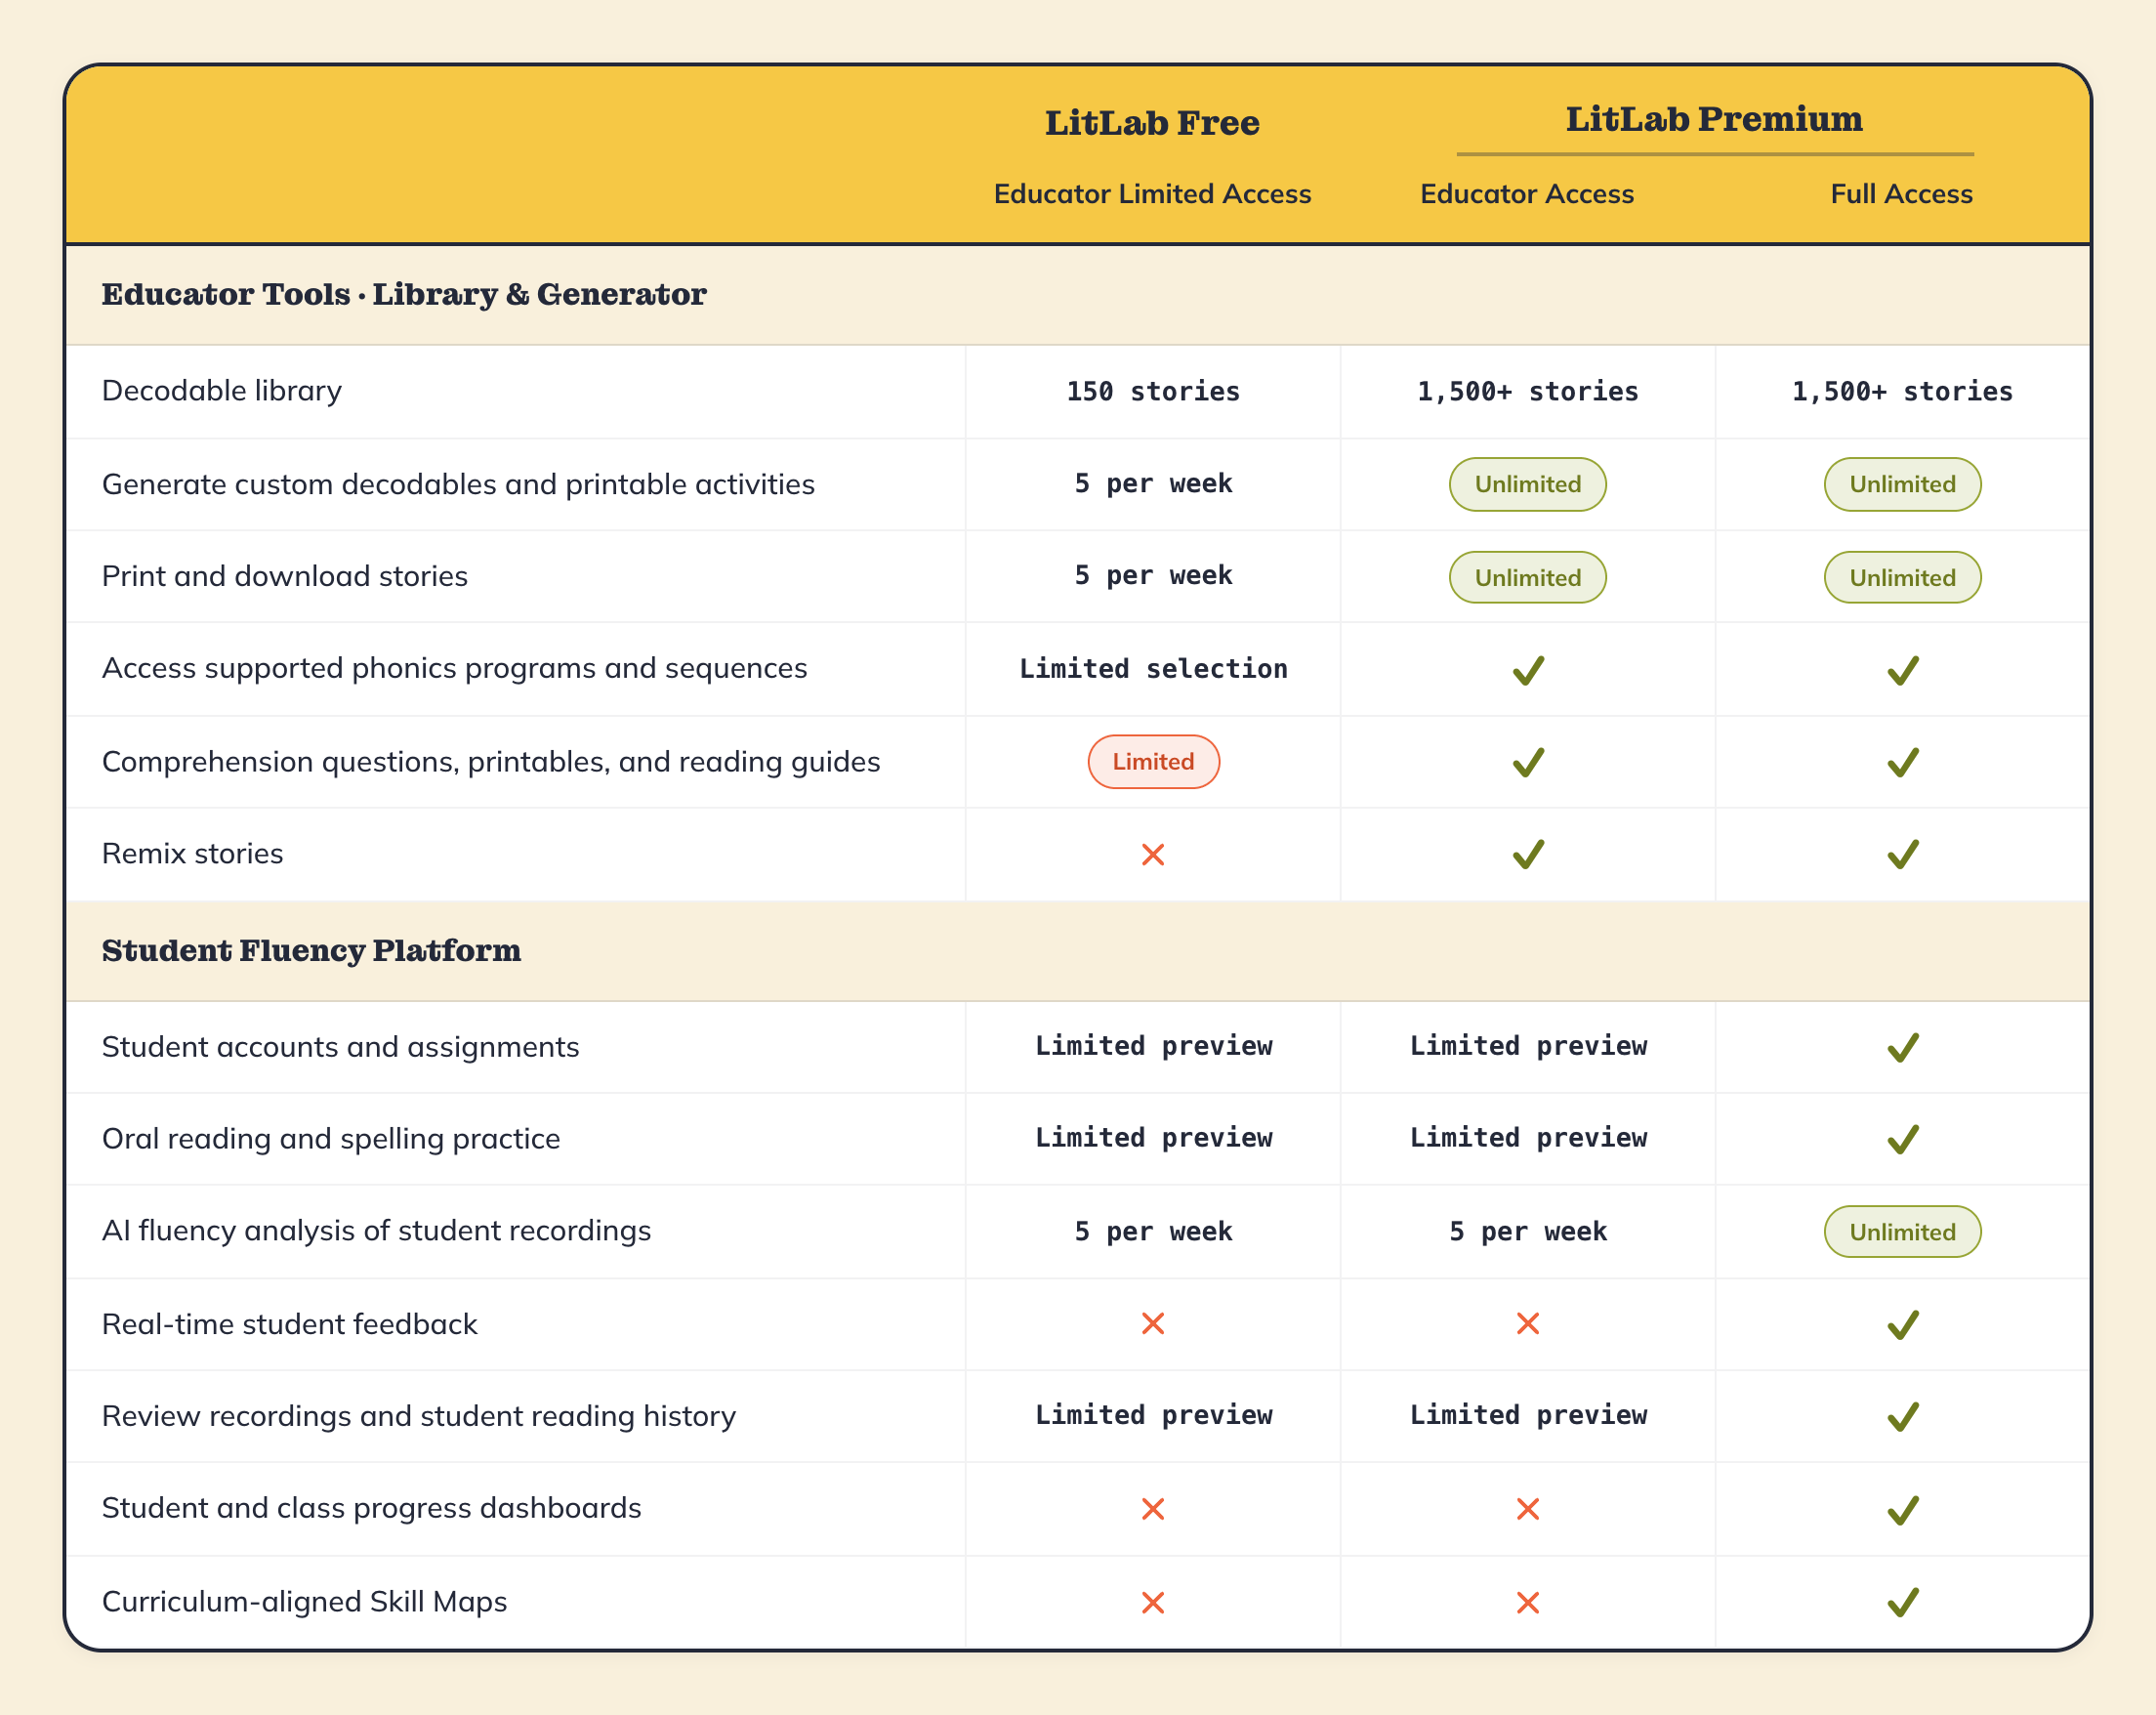Click Full Access checkmark for Comprehension questions row
Image resolution: width=2156 pixels, height=1715 pixels.
(x=1902, y=762)
